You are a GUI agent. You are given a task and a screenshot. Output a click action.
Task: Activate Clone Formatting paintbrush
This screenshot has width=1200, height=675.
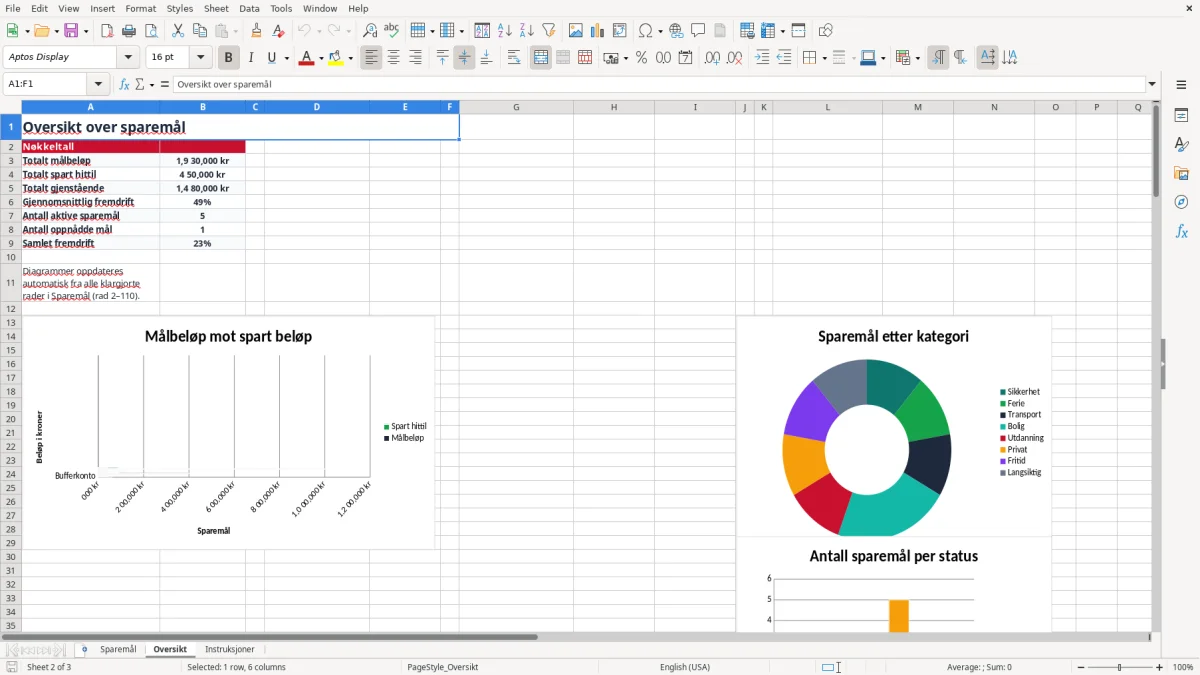[x=257, y=31]
